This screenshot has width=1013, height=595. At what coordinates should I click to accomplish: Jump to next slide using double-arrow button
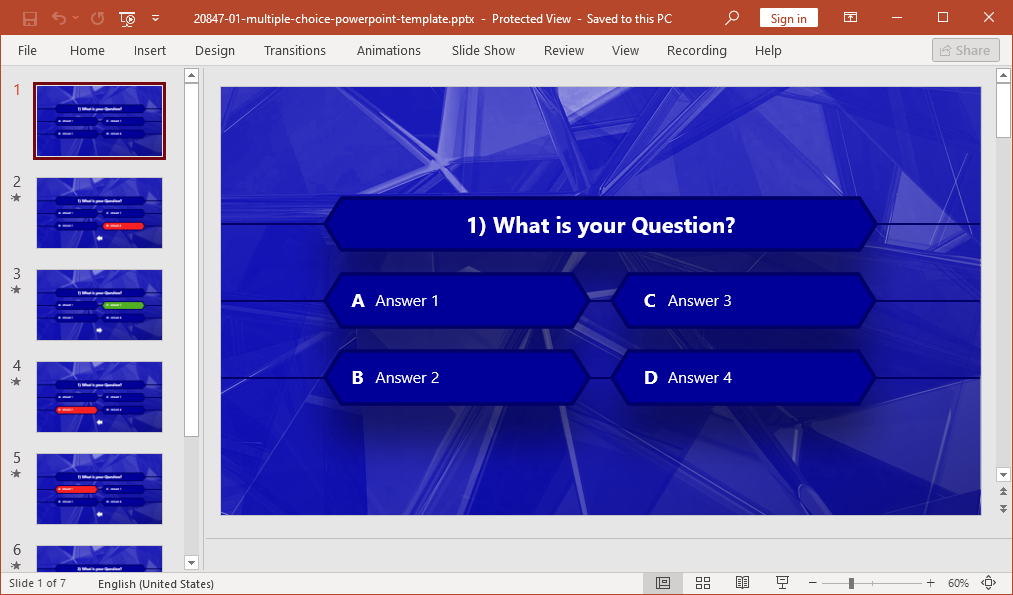(1003, 509)
